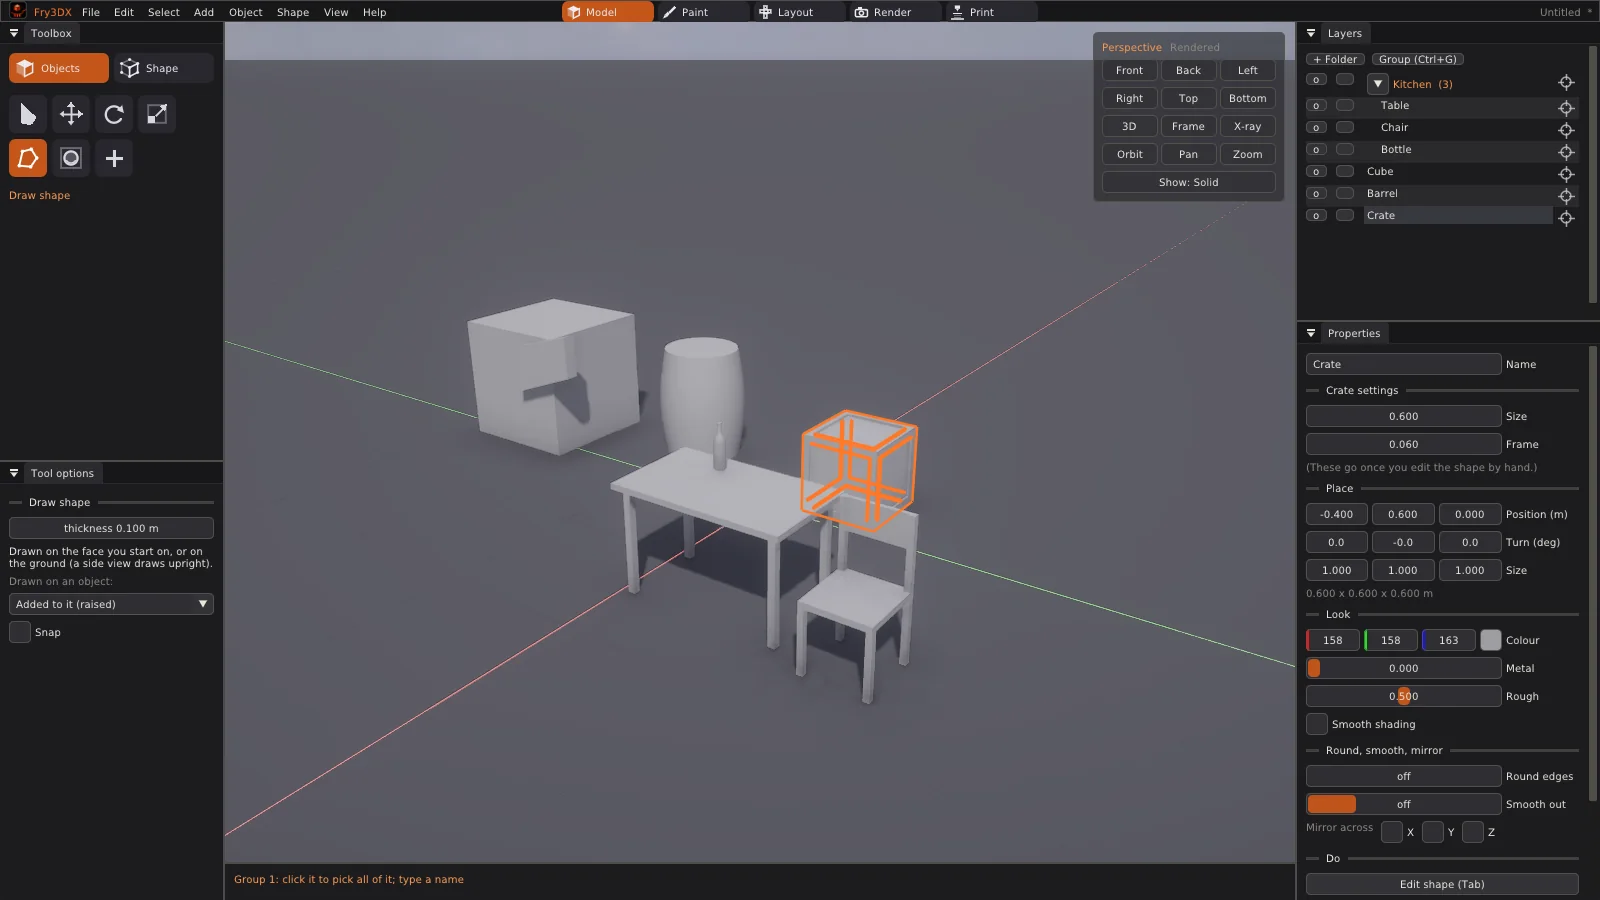Switch to the Render workspace tab

pos(894,12)
